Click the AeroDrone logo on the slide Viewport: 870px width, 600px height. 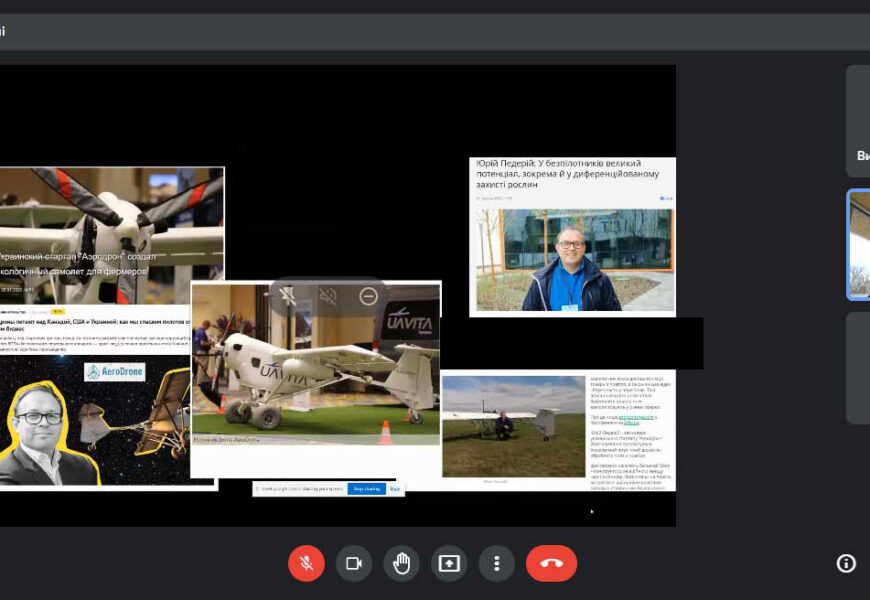pyautogui.click(x=115, y=372)
